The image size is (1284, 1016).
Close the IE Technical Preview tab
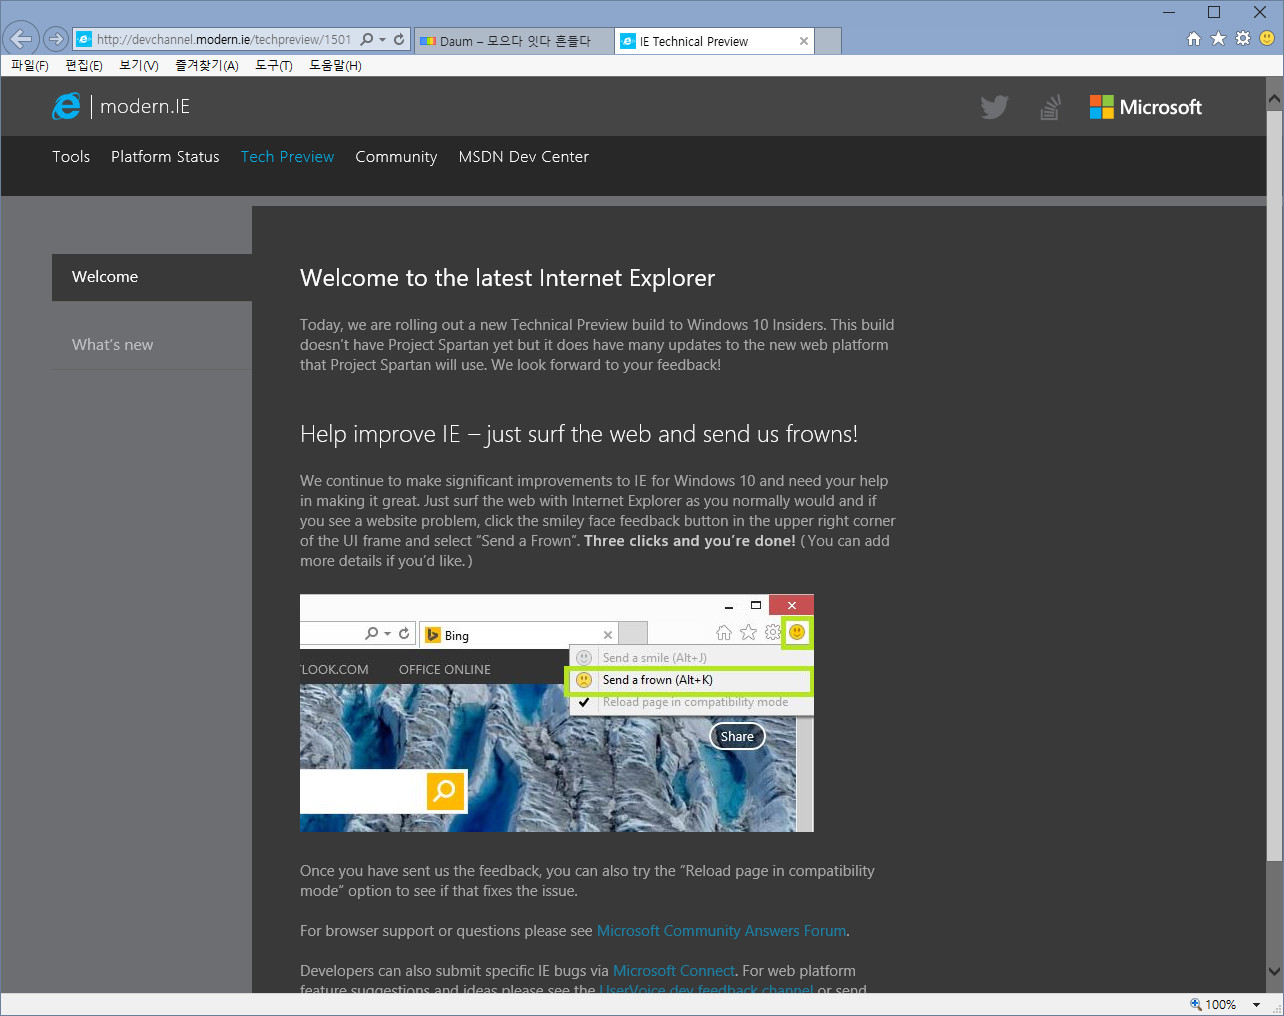[x=804, y=41]
